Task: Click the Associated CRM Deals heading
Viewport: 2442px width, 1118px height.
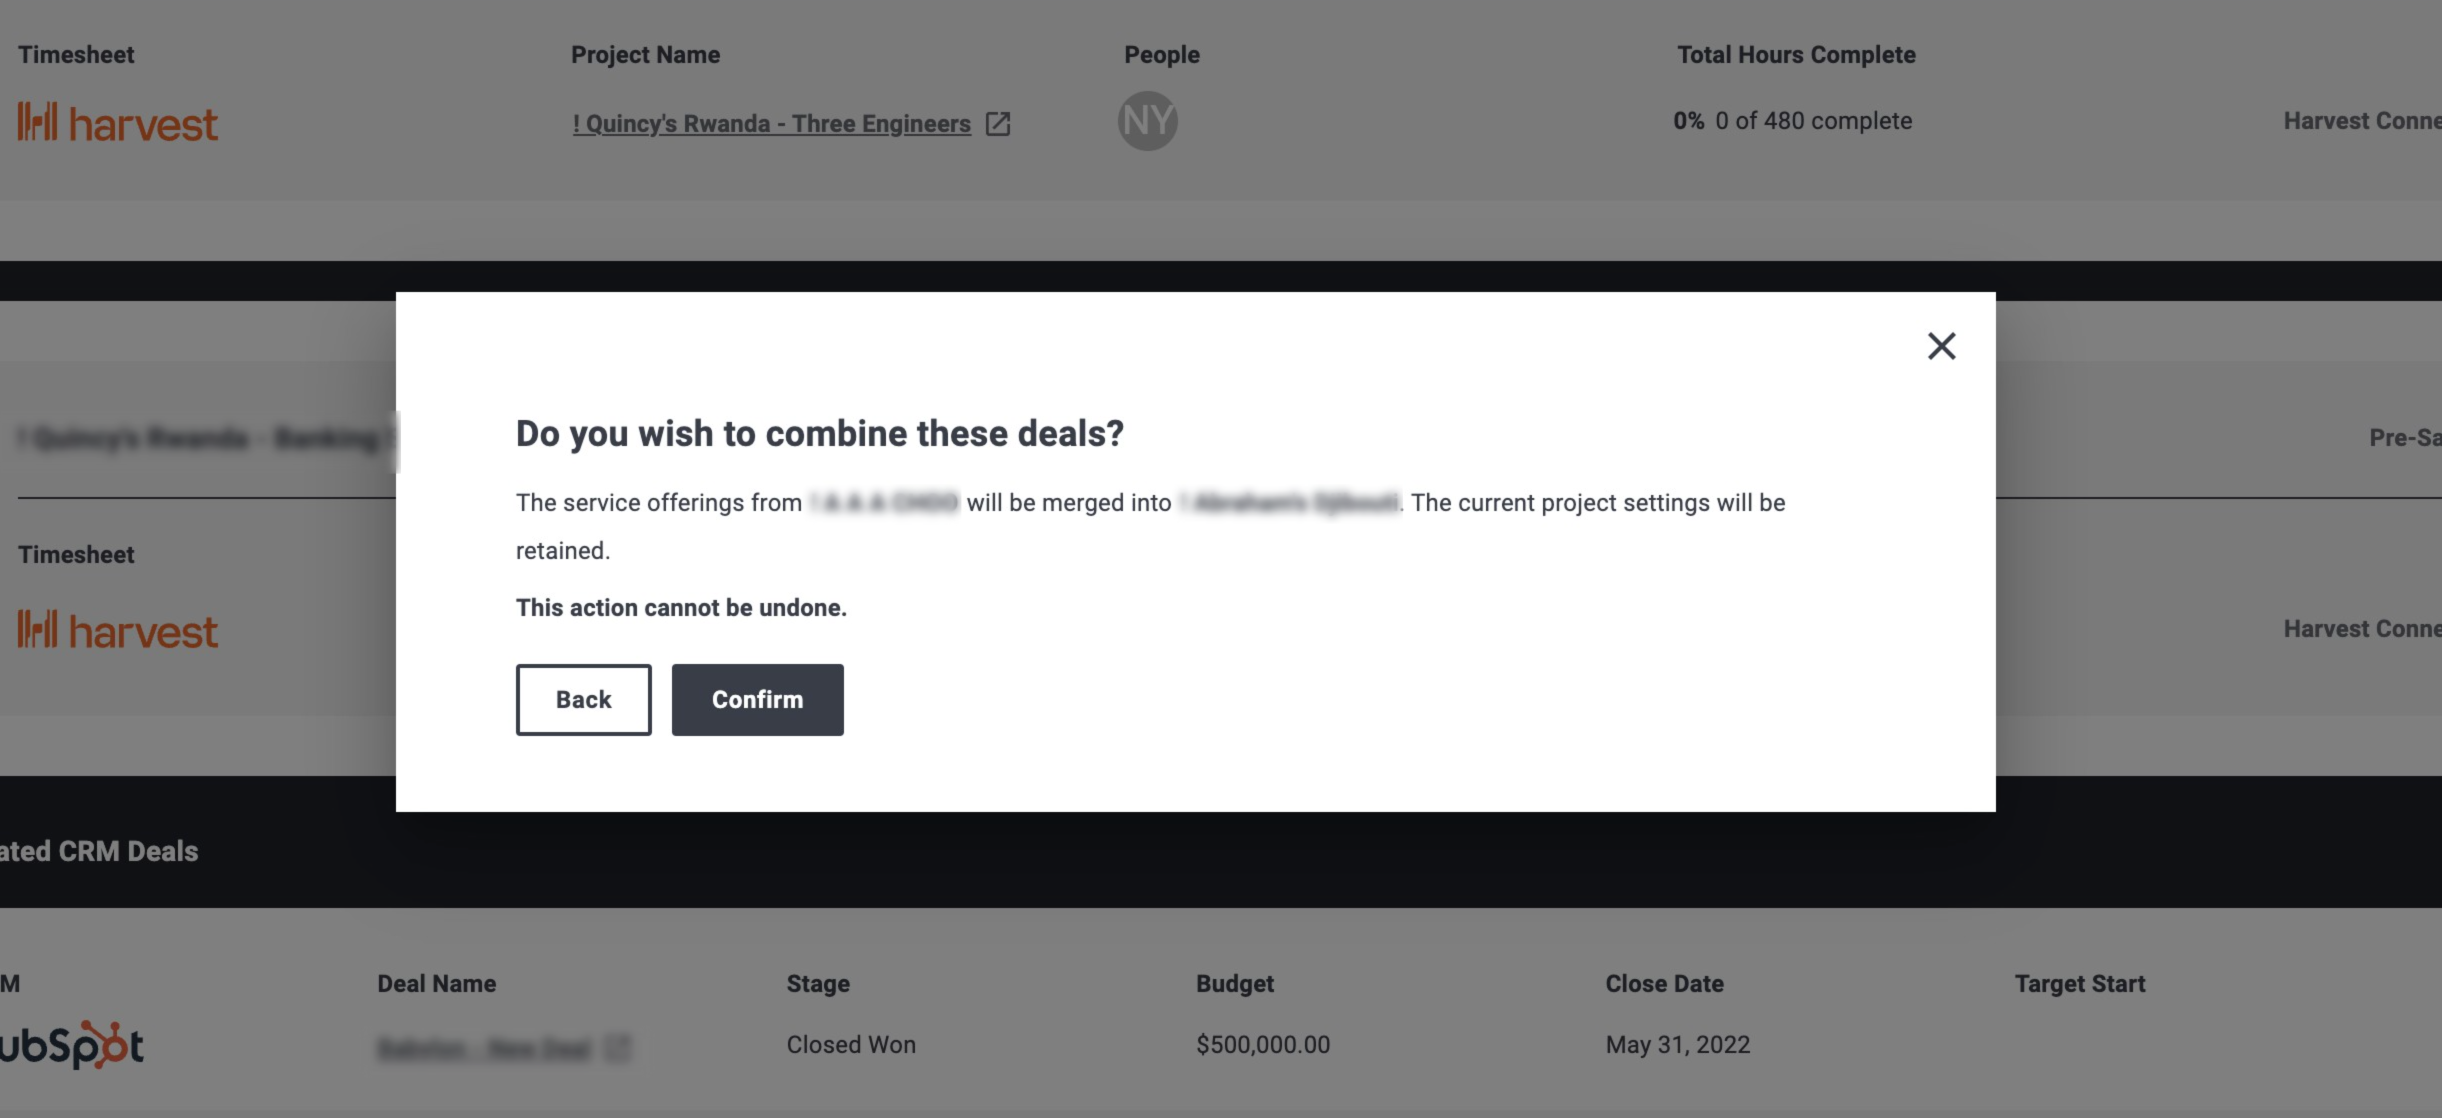Action: pyautogui.click(x=98, y=851)
